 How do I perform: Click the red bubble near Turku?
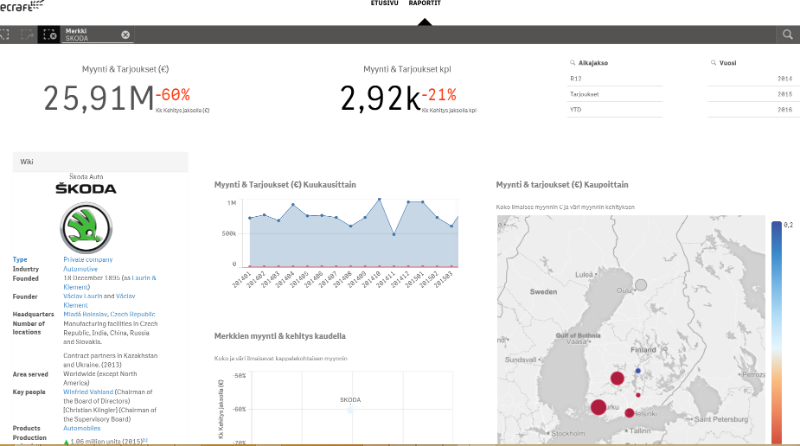click(x=598, y=407)
